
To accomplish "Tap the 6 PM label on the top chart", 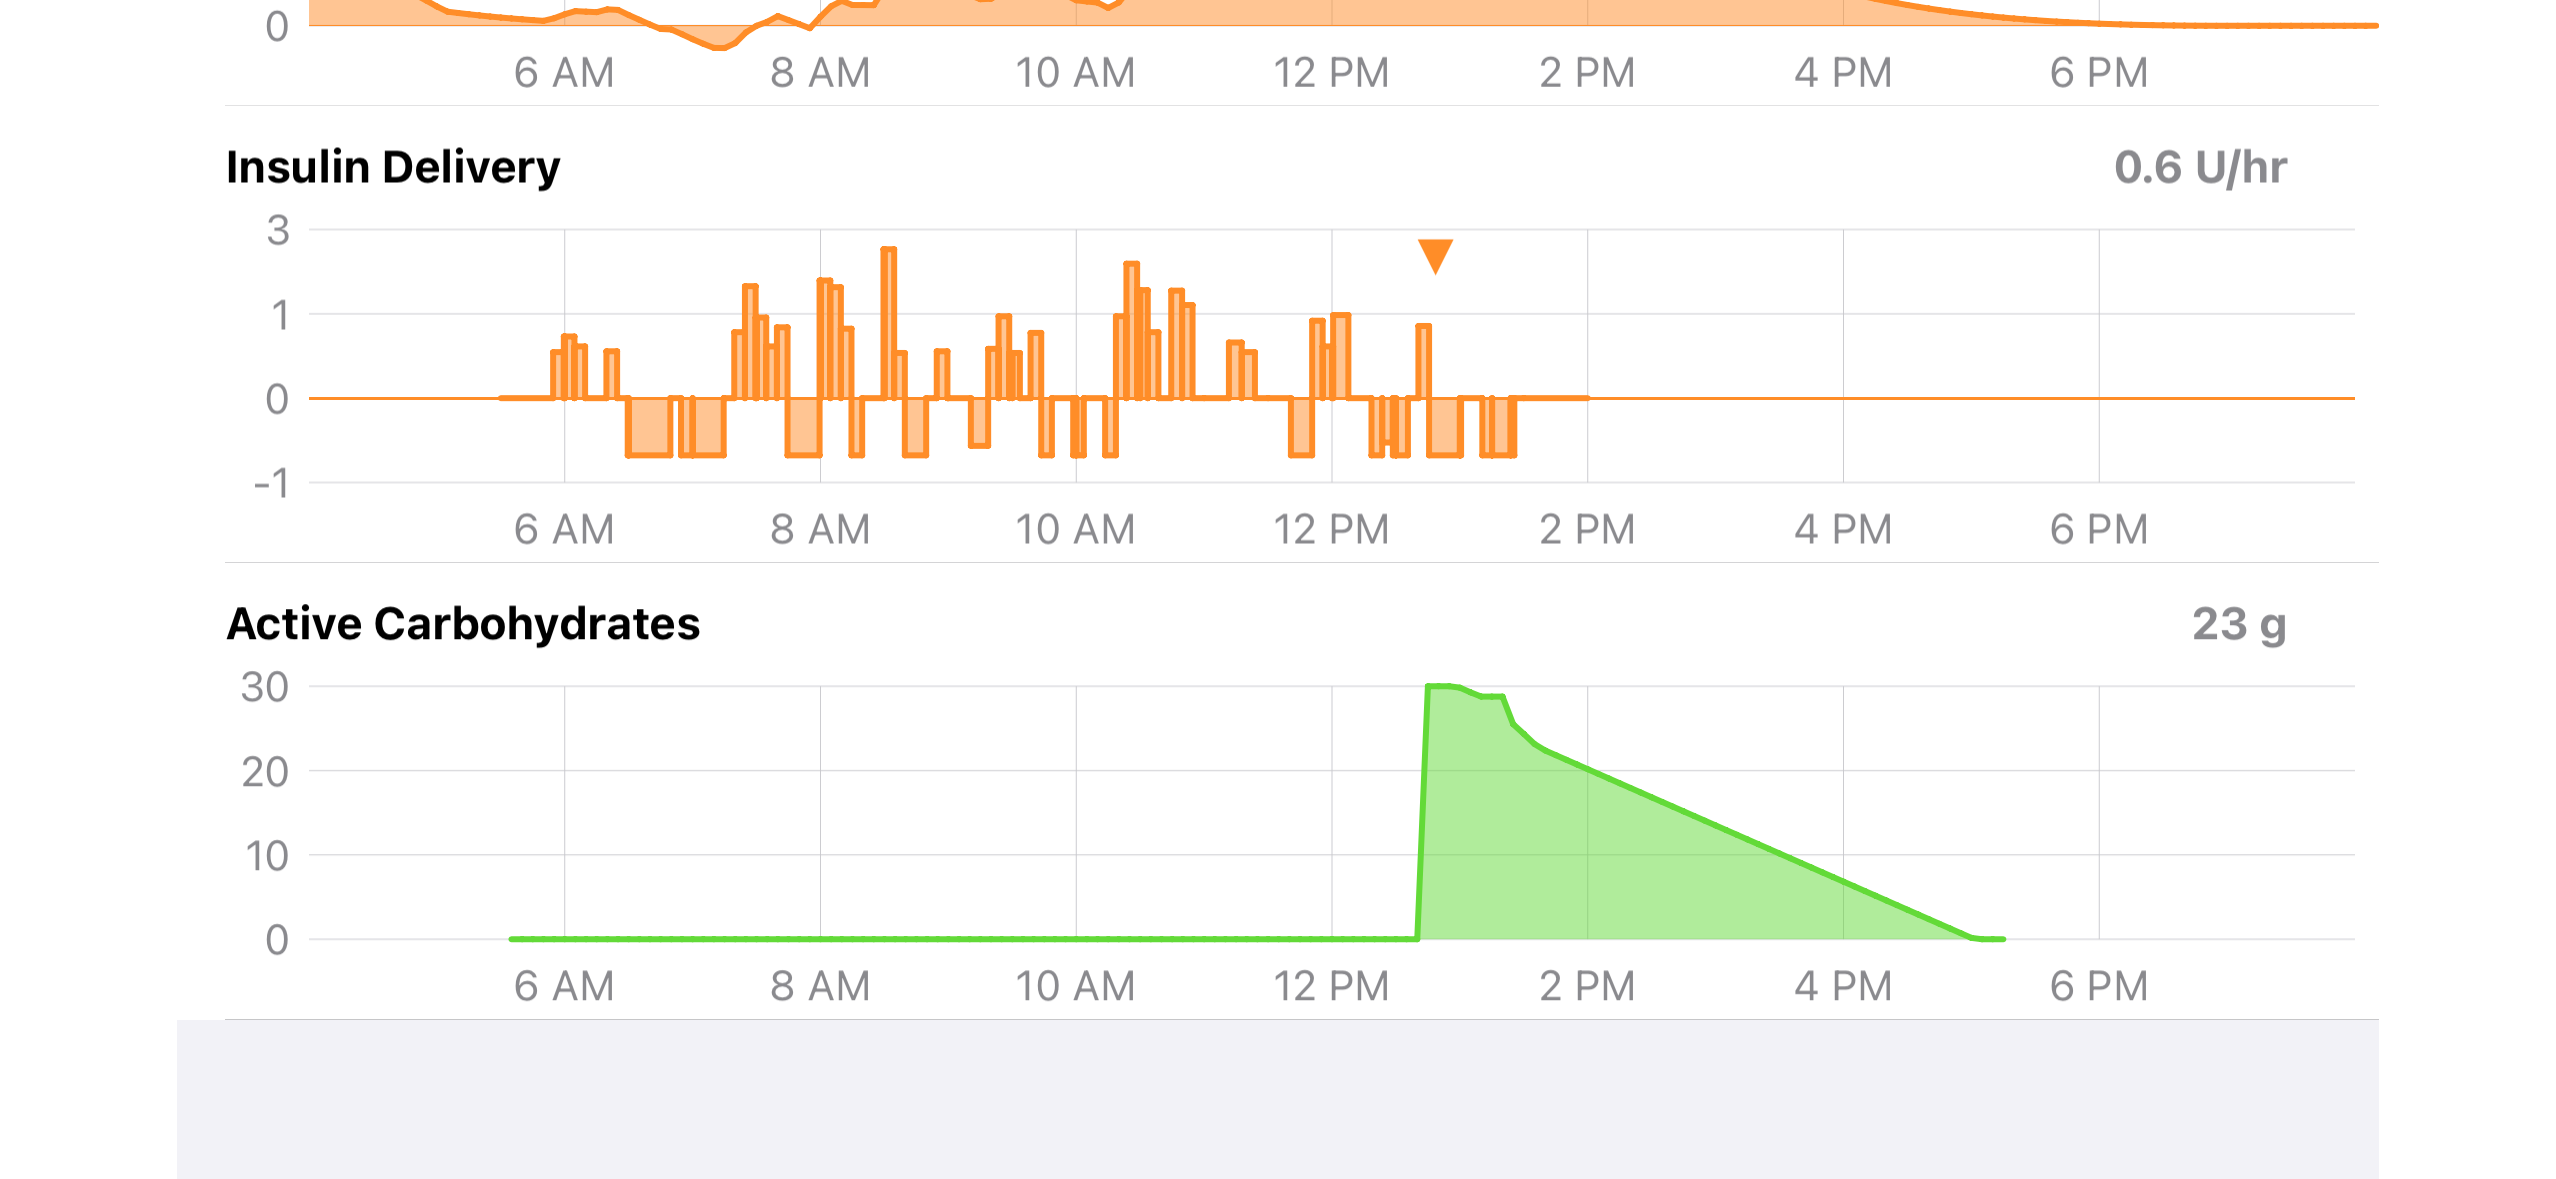I will pos(2099,73).
